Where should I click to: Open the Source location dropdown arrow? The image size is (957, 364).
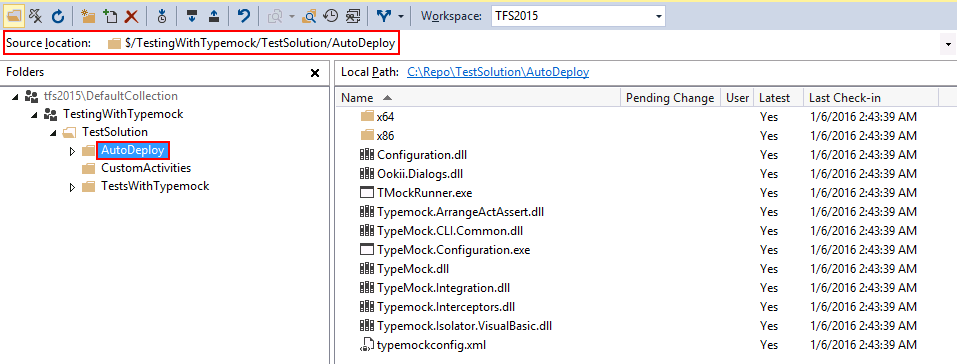pyautogui.click(x=948, y=45)
